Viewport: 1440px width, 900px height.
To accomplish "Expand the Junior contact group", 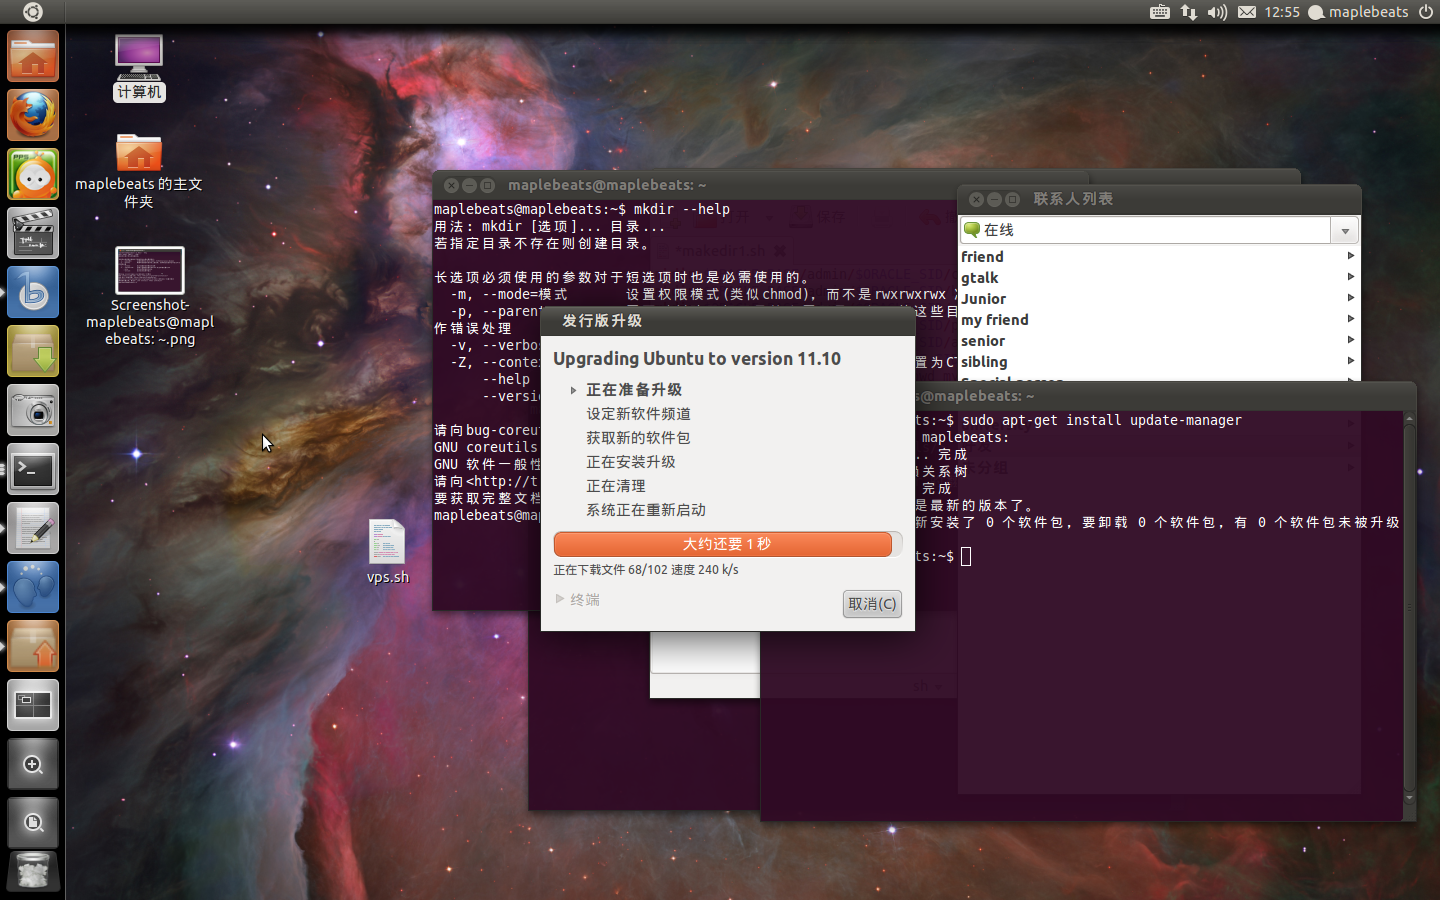I will pos(1158,299).
